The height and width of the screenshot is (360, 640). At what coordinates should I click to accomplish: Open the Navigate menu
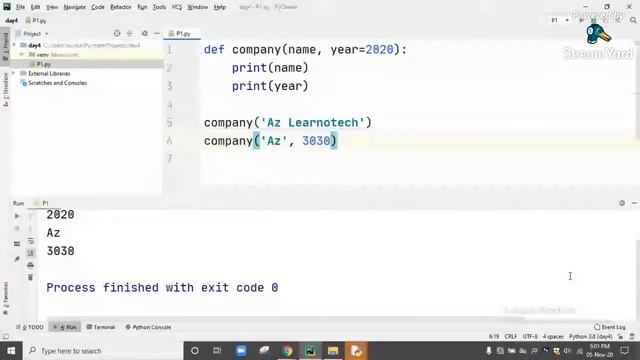75,7
